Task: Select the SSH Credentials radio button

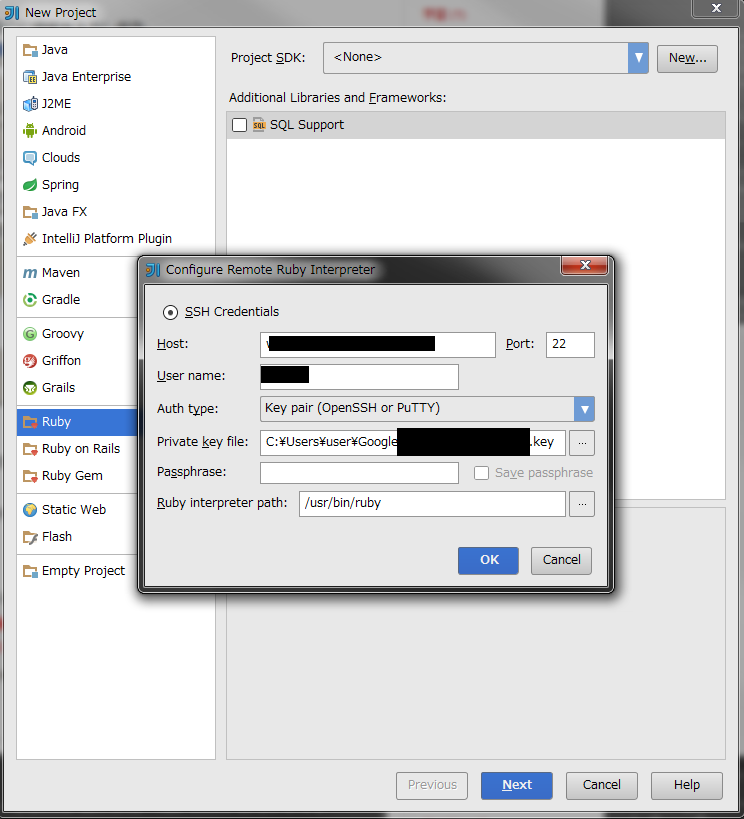Action: point(170,312)
